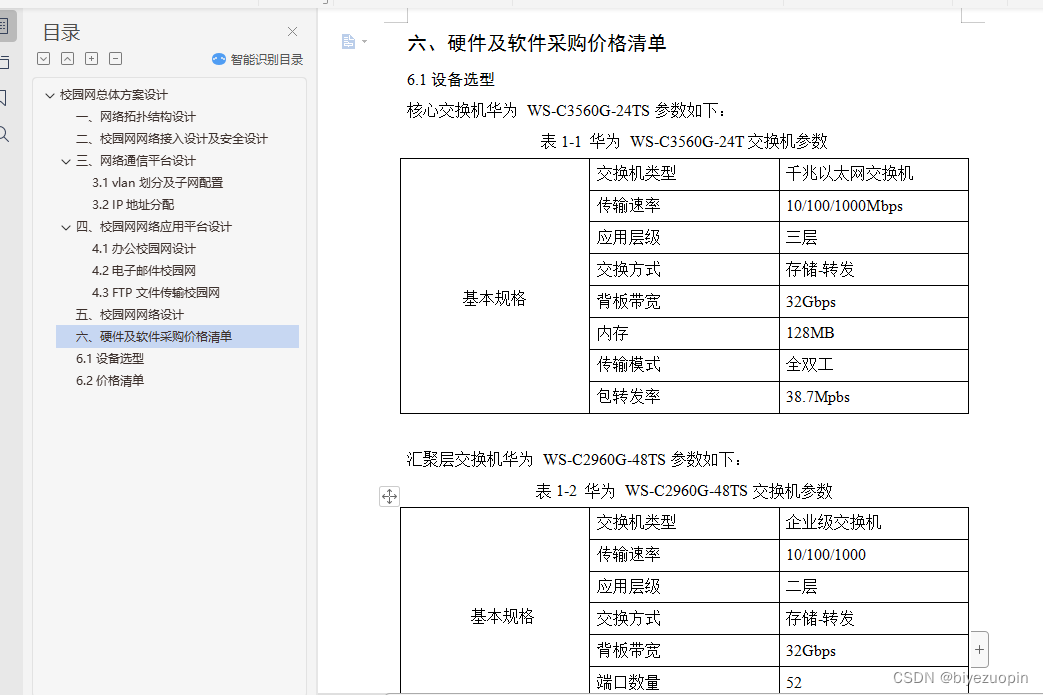Viewport: 1043px width, 695px height.
Task: Collapse the 校园网总体方案设计 tree node
Action: point(49,94)
